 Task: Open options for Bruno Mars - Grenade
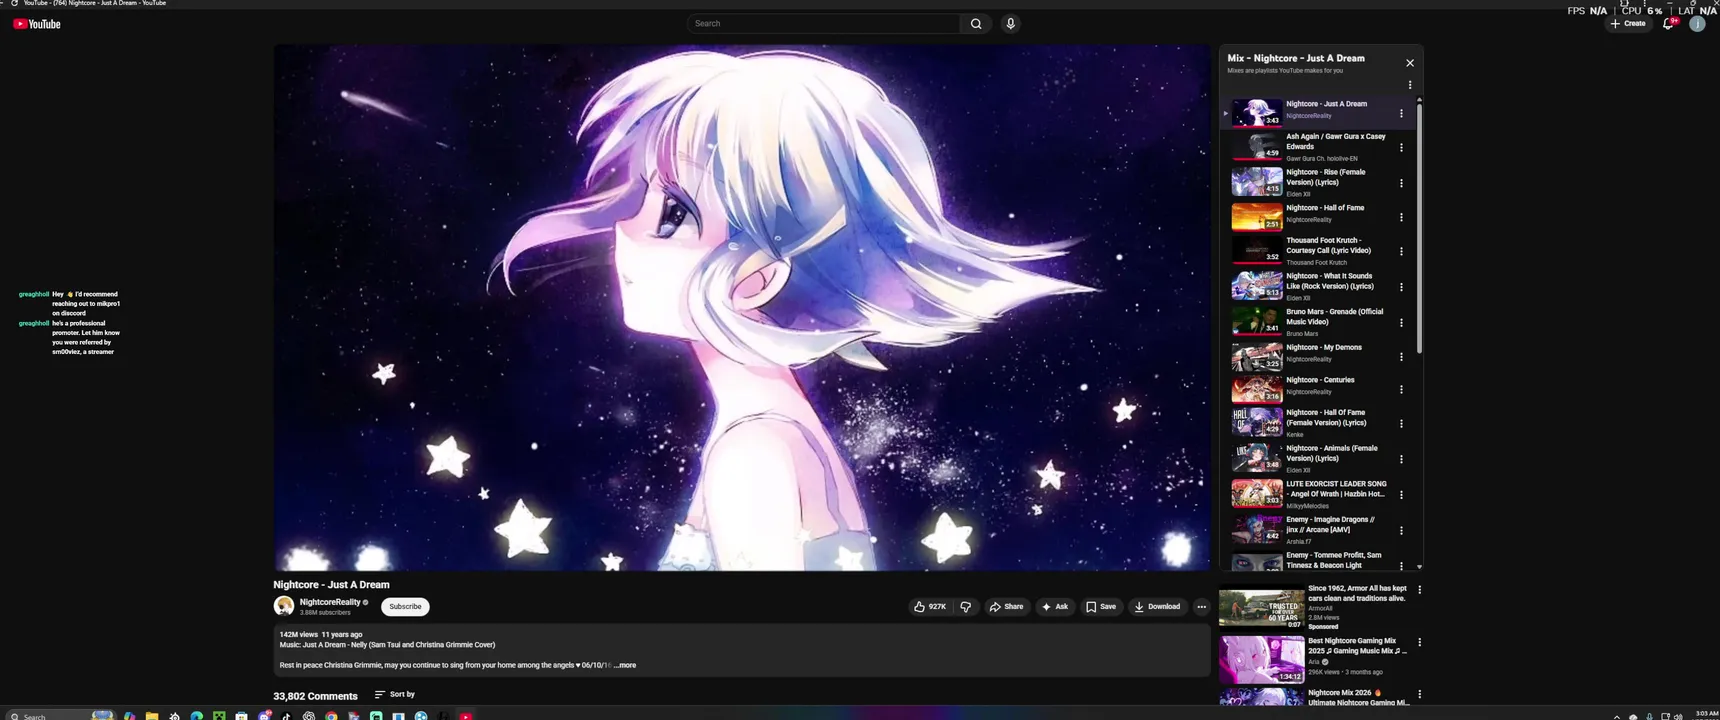tap(1401, 323)
